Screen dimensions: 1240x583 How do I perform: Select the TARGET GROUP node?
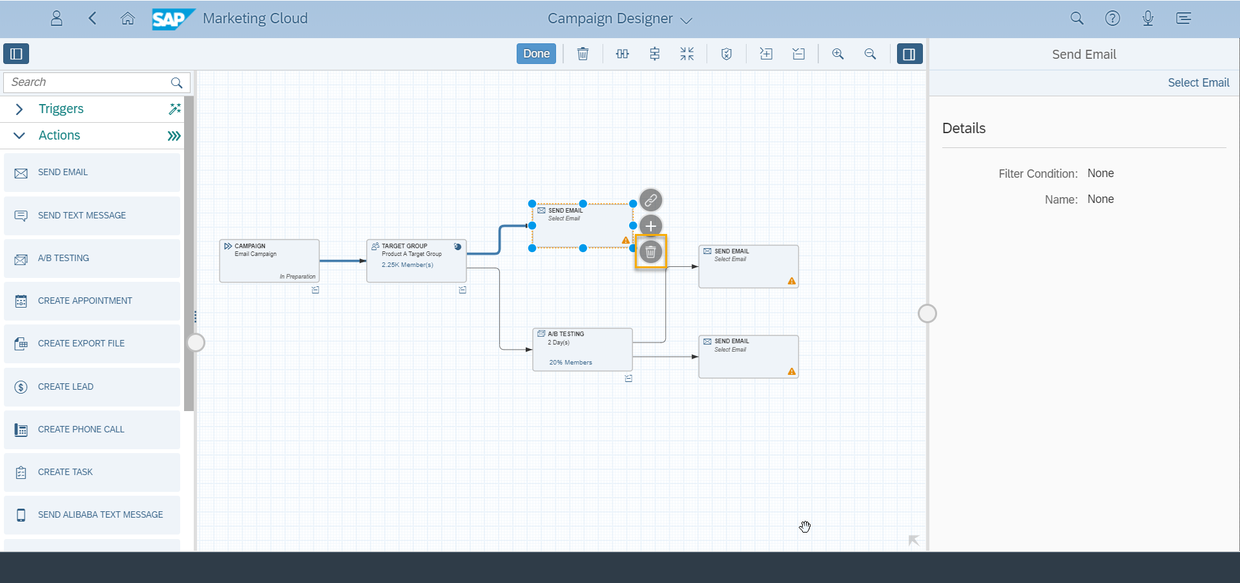tap(416, 261)
